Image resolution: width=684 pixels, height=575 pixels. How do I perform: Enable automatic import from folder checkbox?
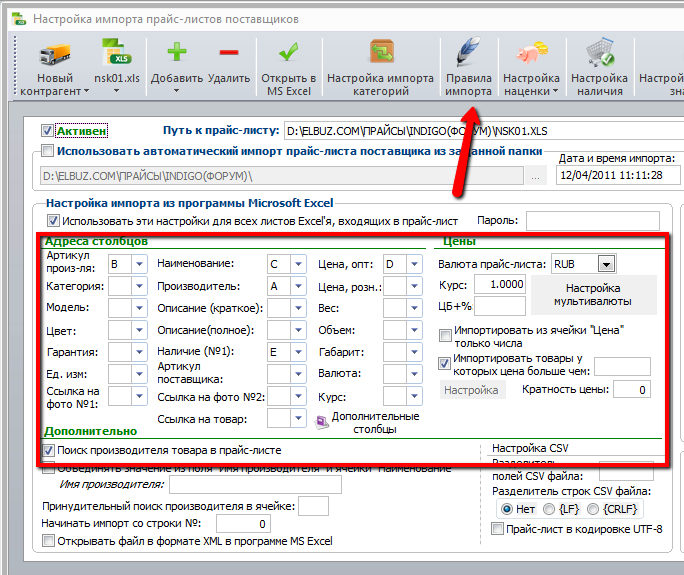[x=47, y=151]
